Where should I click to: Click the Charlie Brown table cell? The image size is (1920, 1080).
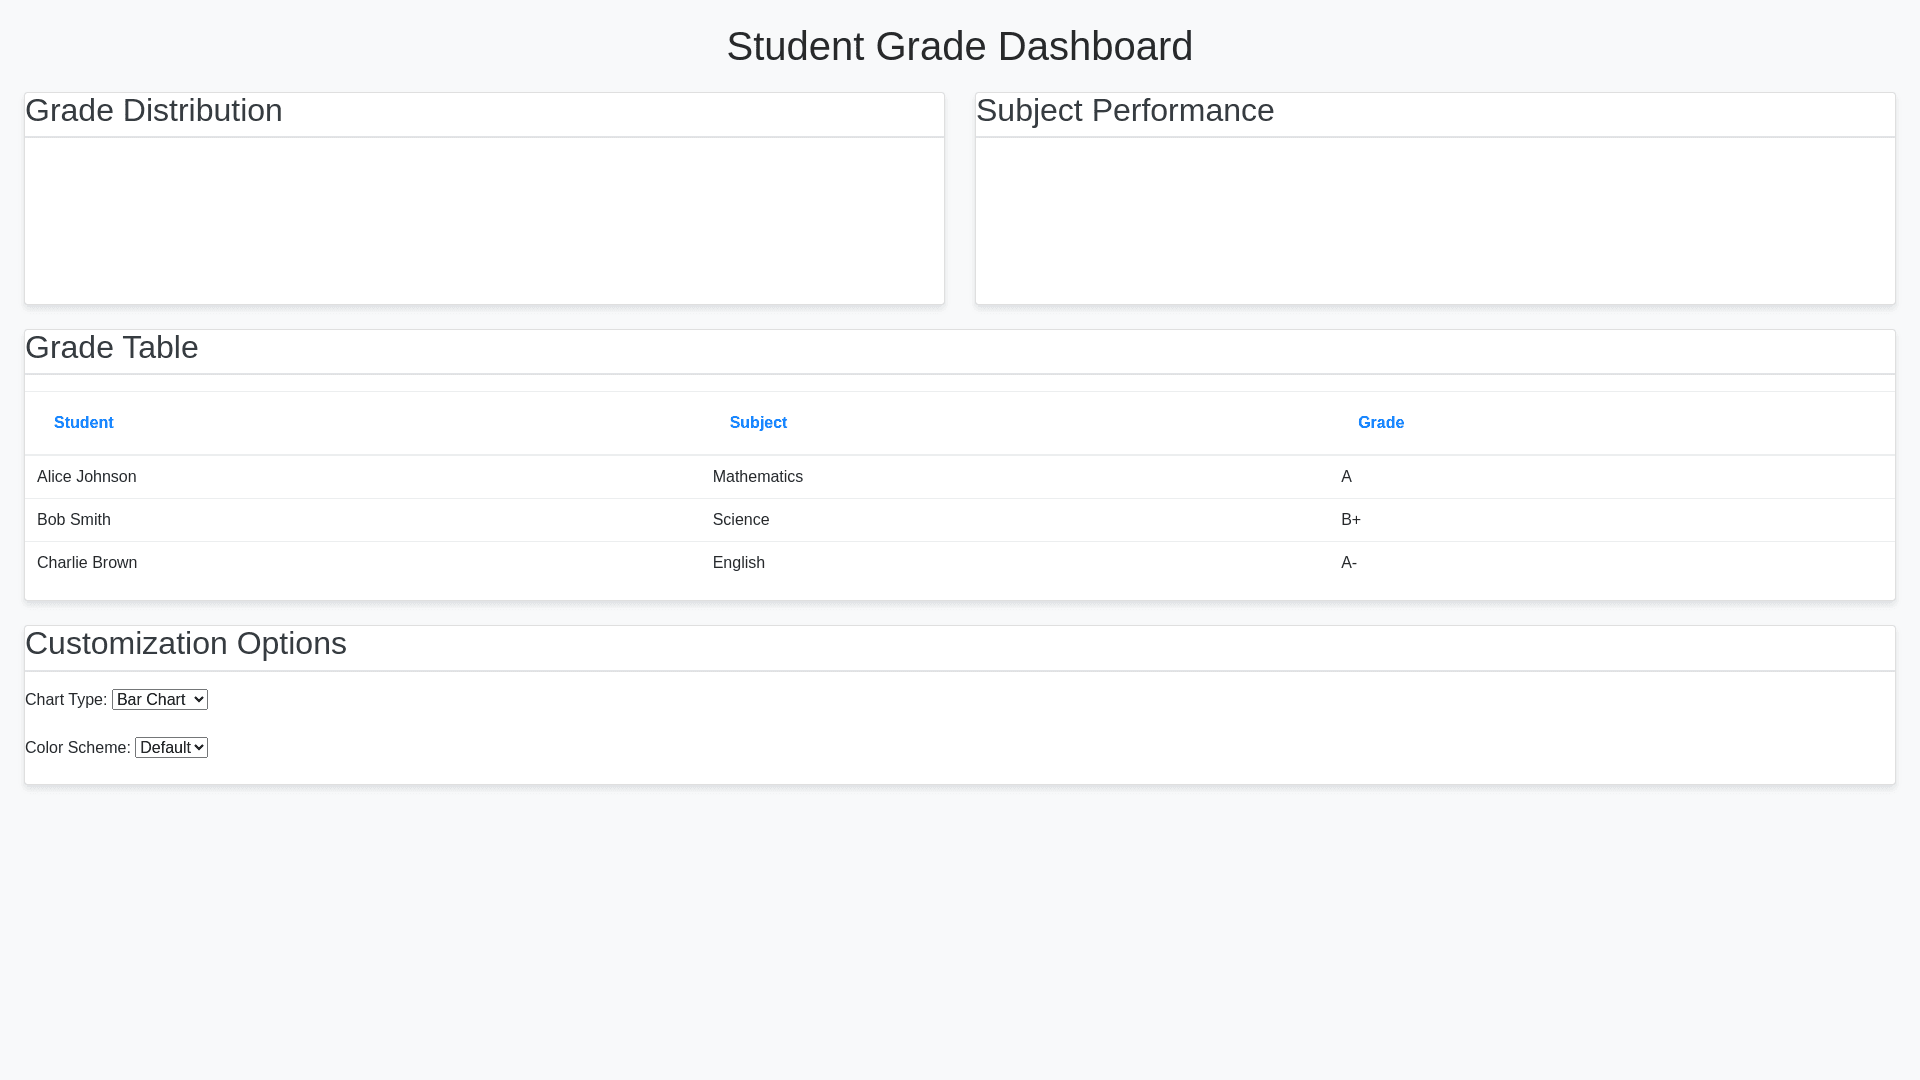pos(87,563)
